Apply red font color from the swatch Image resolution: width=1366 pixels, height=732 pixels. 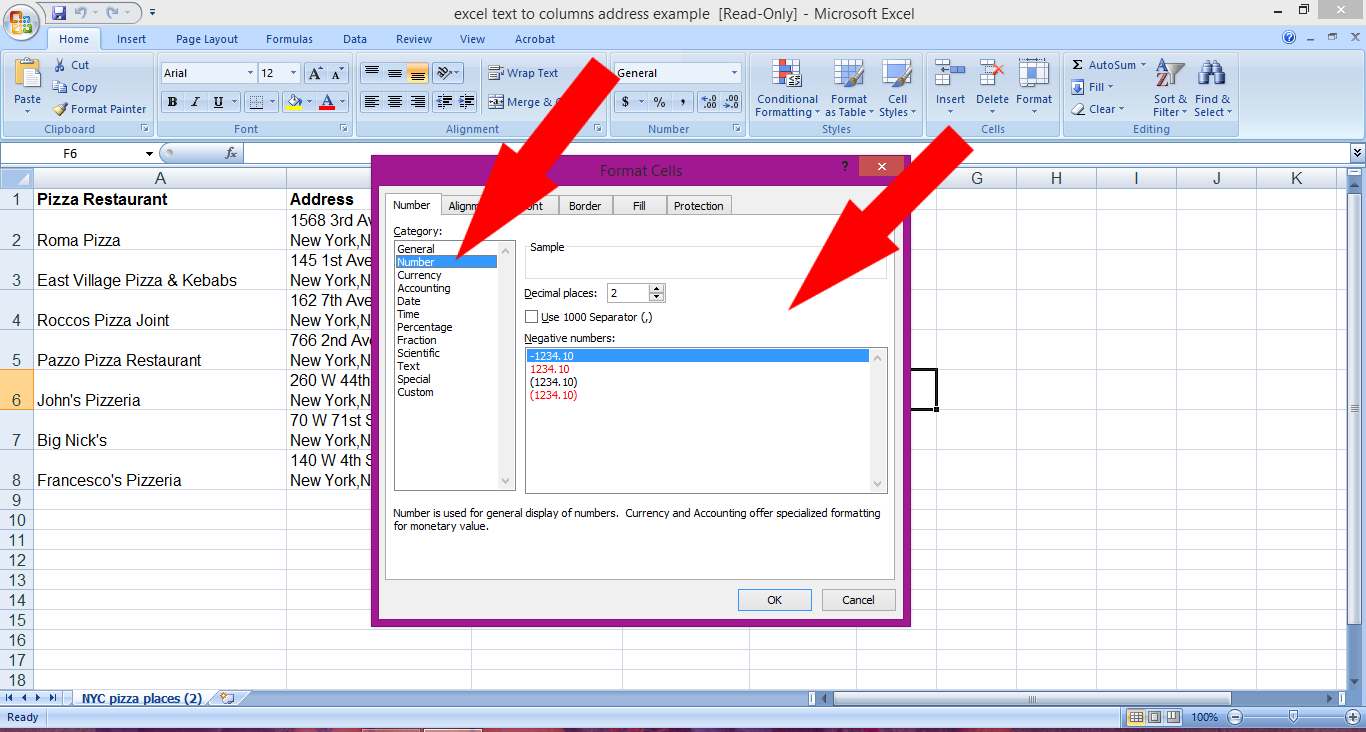pyautogui.click(x=327, y=102)
